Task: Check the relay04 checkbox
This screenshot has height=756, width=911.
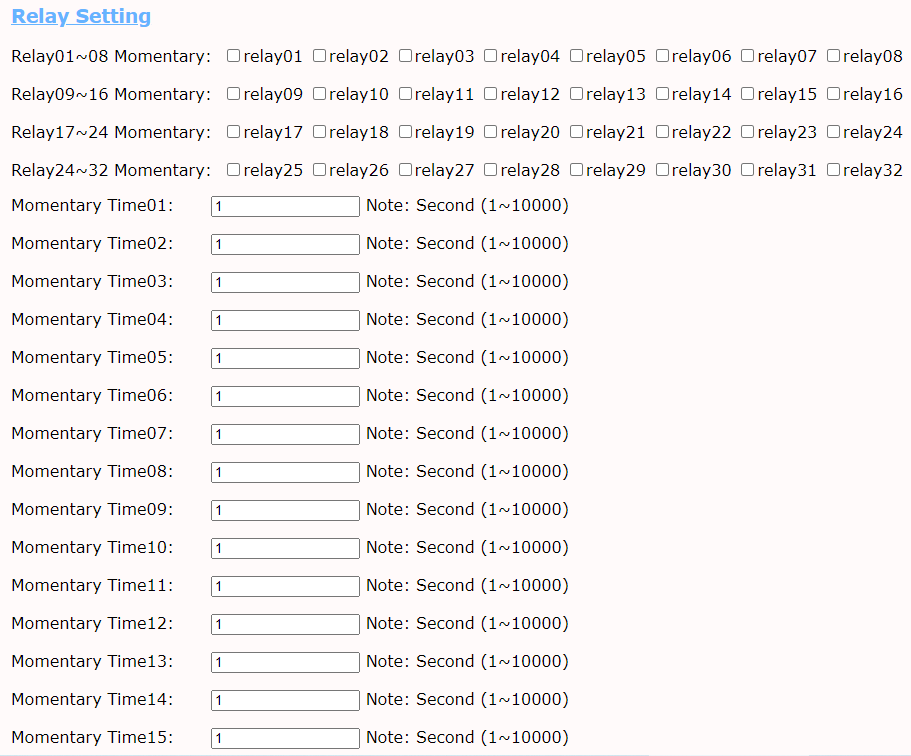Action: coord(491,56)
